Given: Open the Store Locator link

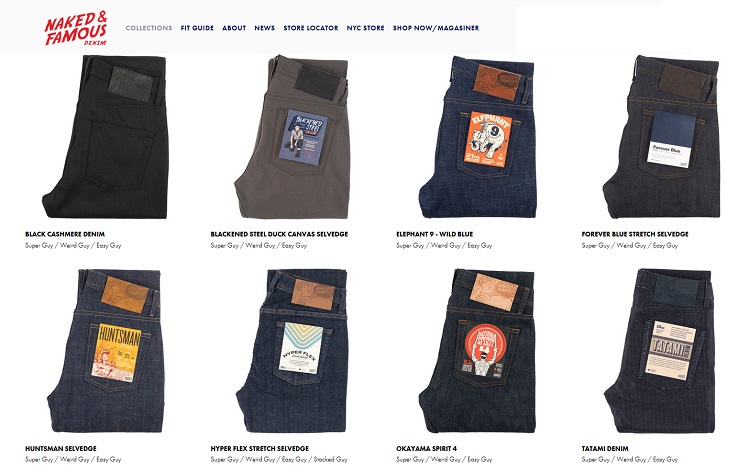Looking at the screenshot, I should coord(310,28).
